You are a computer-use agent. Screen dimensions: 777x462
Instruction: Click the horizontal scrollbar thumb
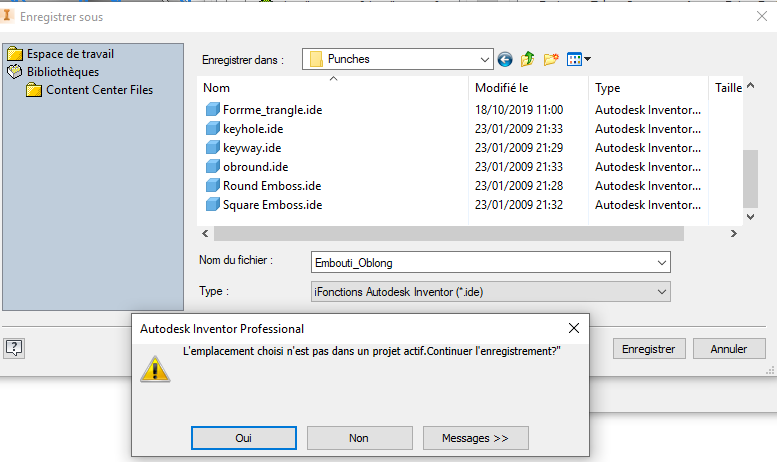pos(449,233)
